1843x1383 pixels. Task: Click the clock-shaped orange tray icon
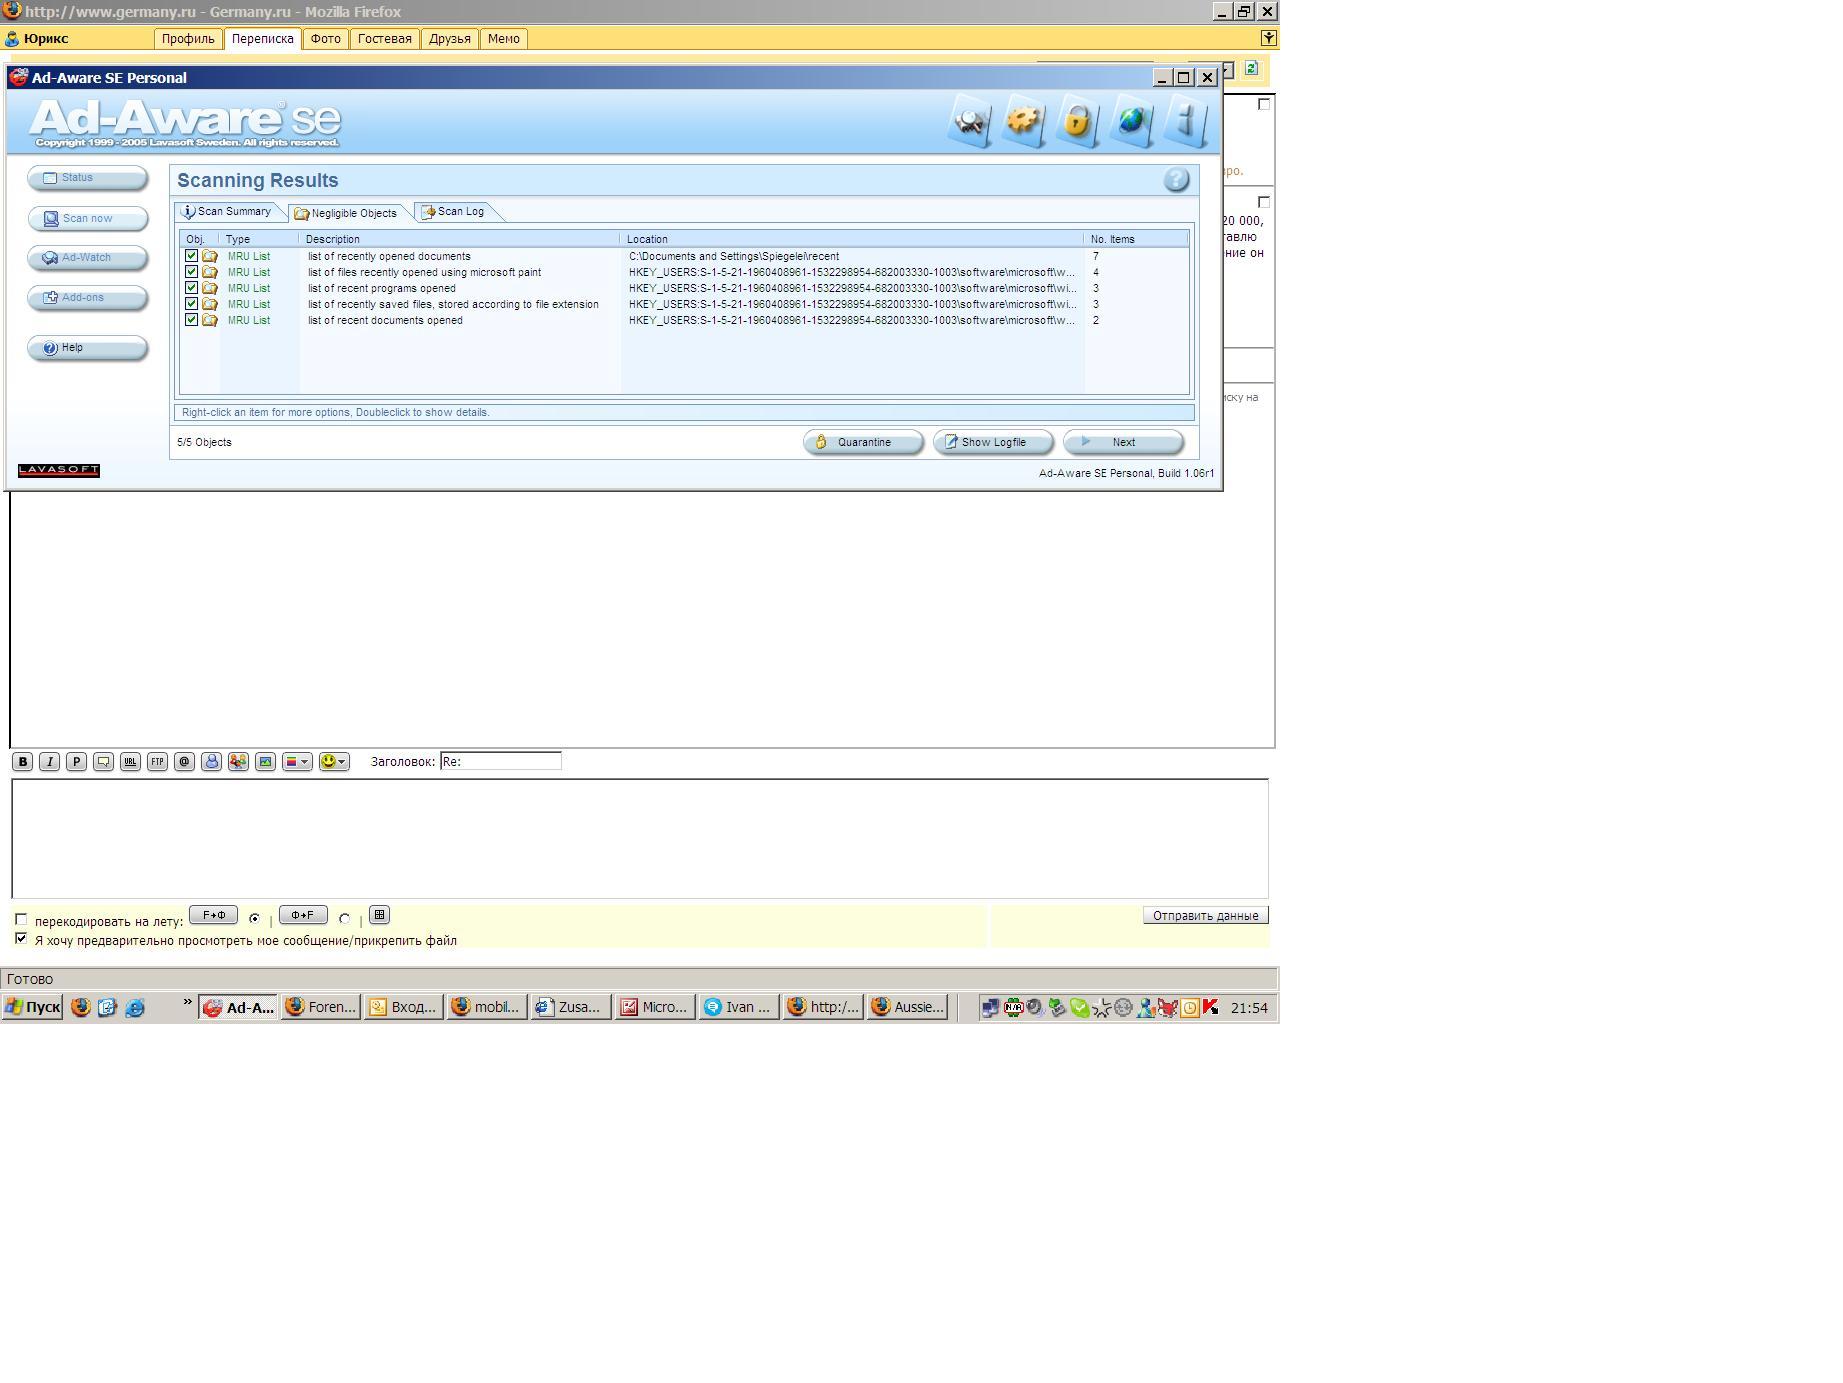tap(1190, 1008)
